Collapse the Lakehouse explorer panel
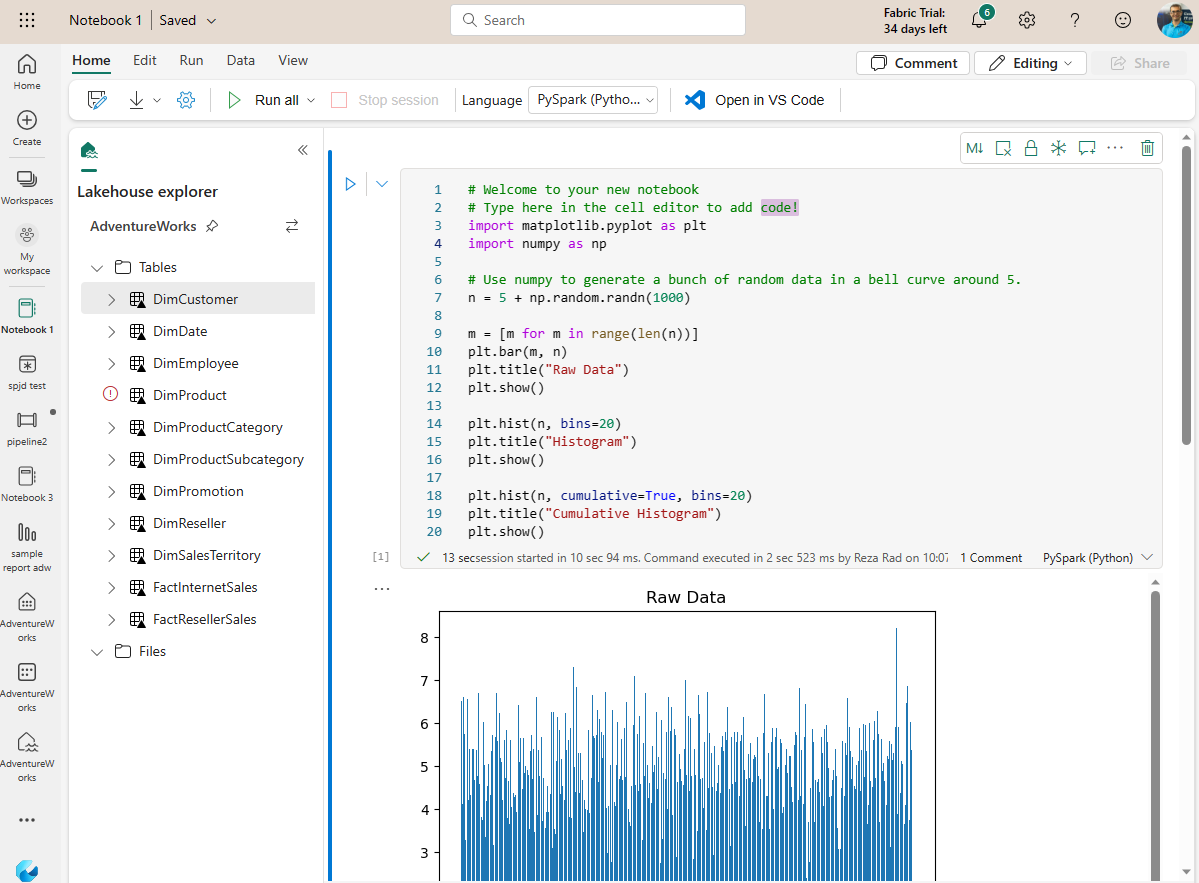1199x883 pixels. click(303, 150)
